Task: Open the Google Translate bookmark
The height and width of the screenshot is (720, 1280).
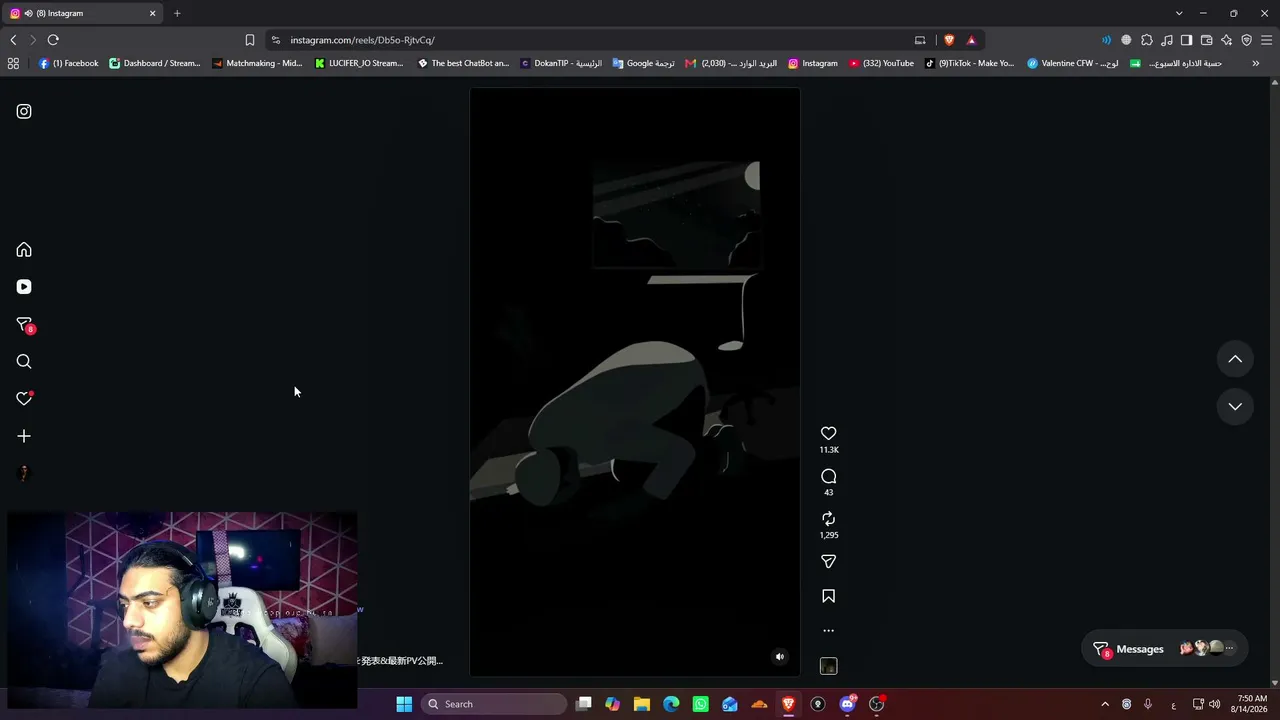Action: [643, 63]
